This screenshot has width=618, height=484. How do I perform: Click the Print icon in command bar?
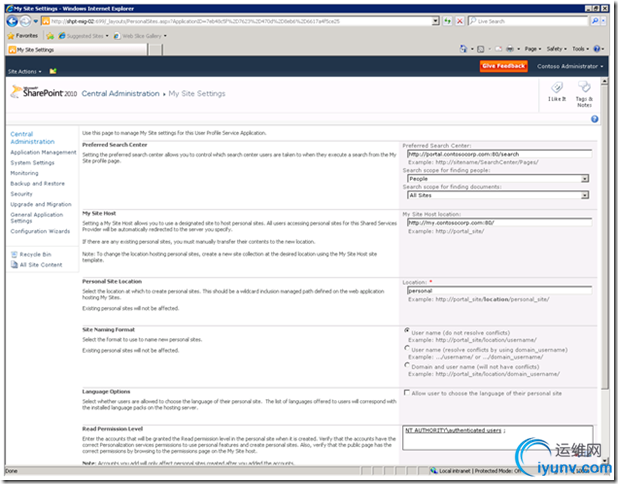click(x=510, y=49)
